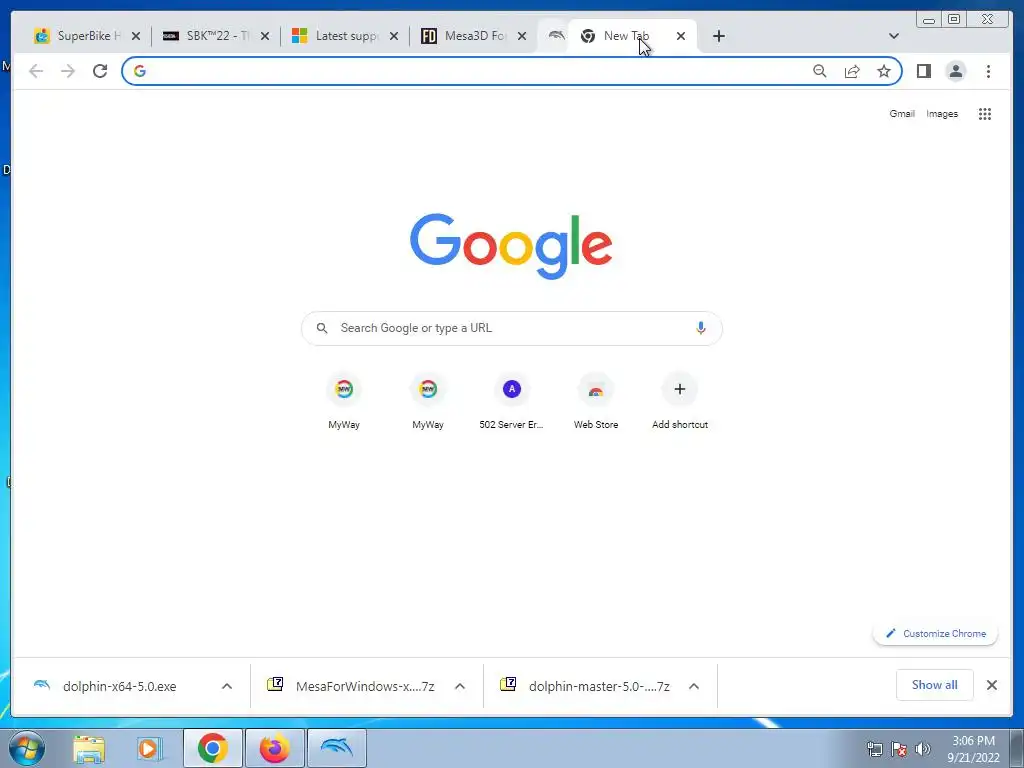
Task: Click the taskbar clock showing 3:06 PM
Action: point(973,749)
